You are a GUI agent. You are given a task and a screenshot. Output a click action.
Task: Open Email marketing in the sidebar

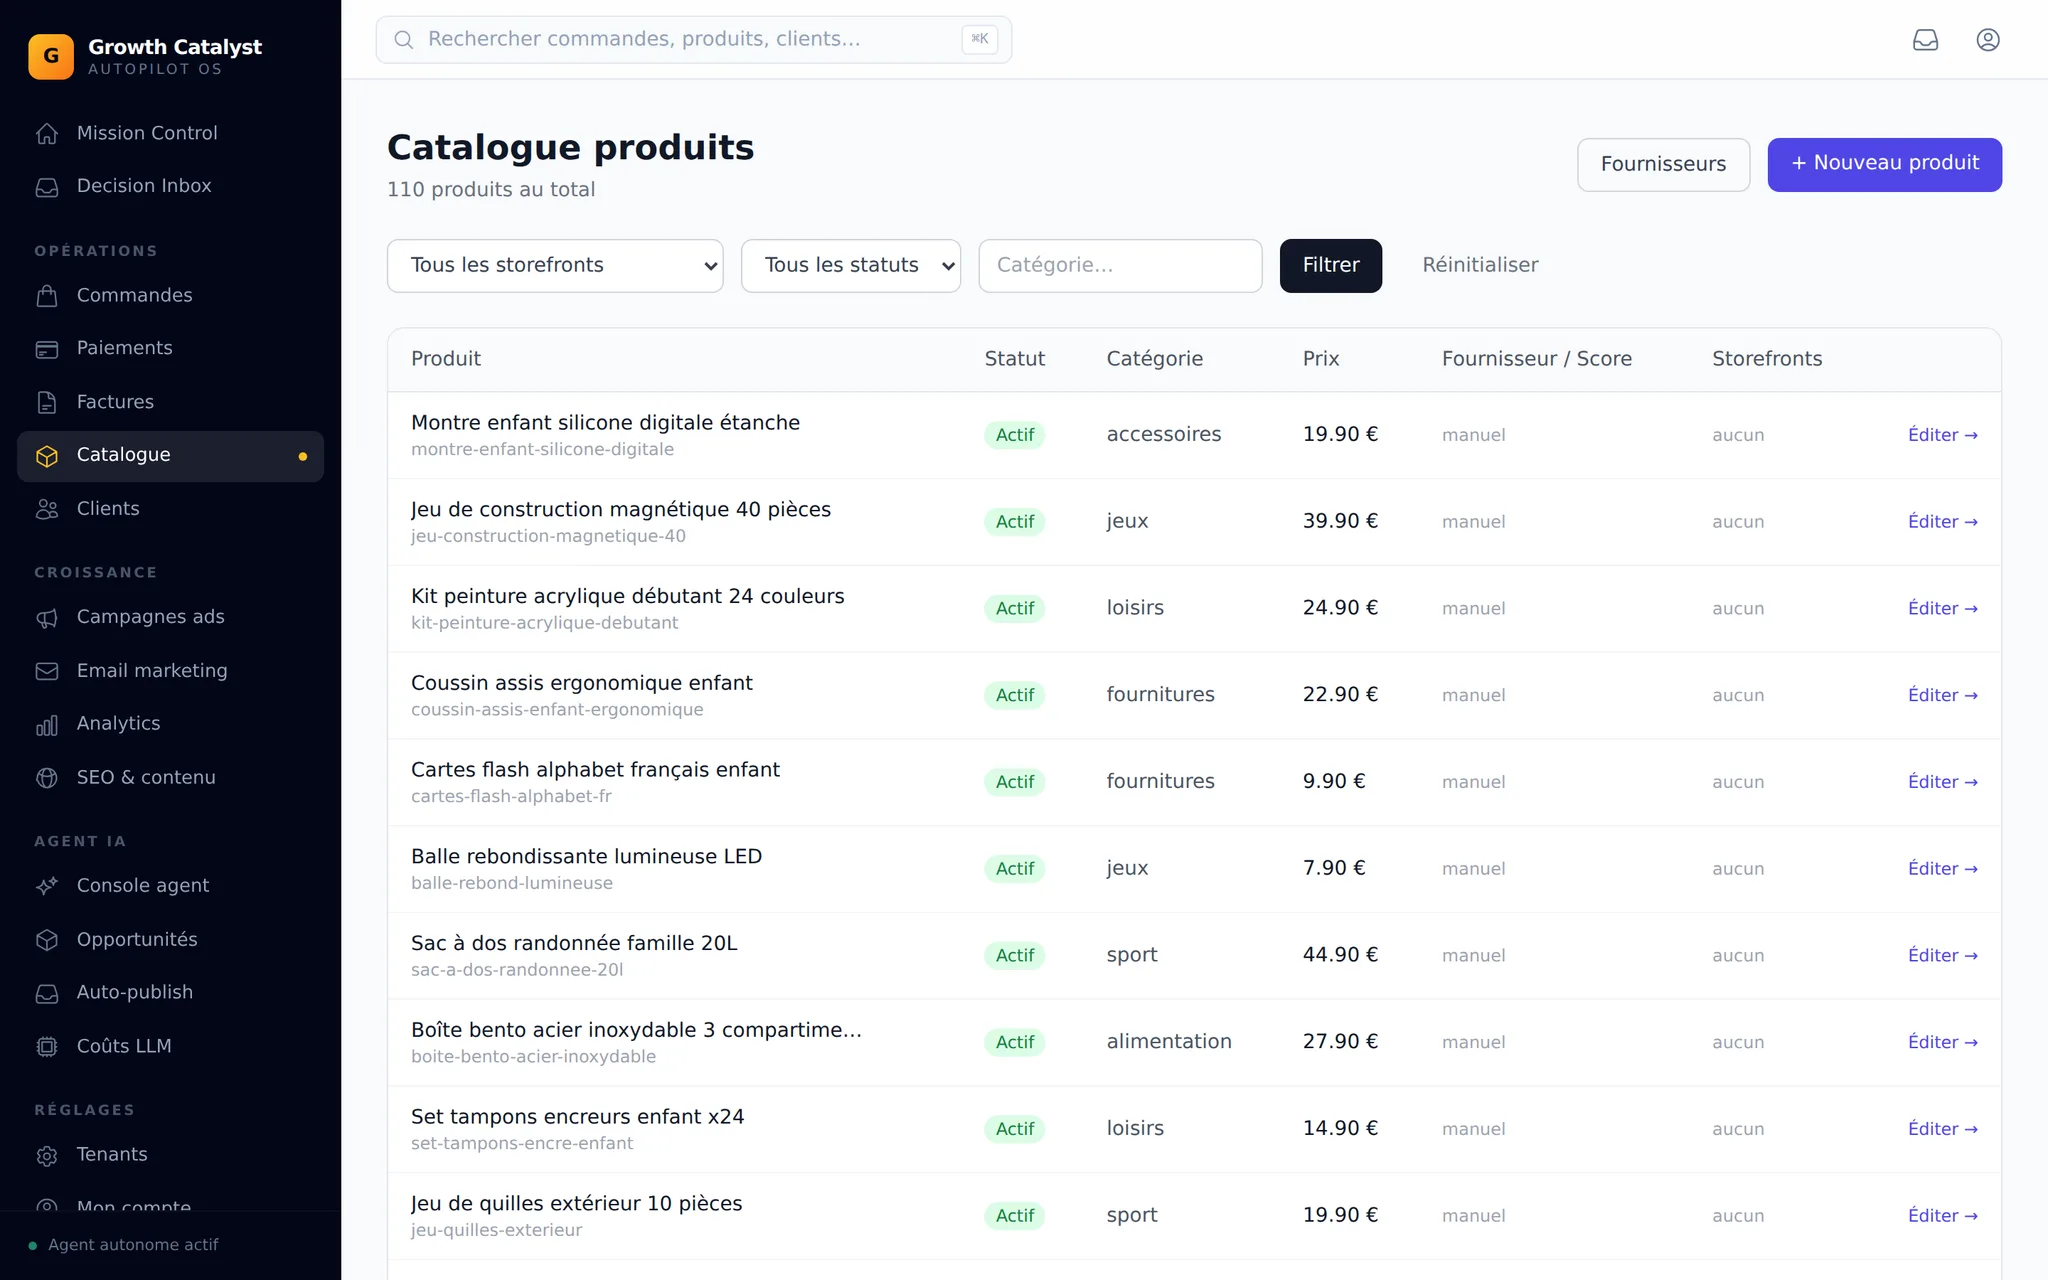click(170, 670)
